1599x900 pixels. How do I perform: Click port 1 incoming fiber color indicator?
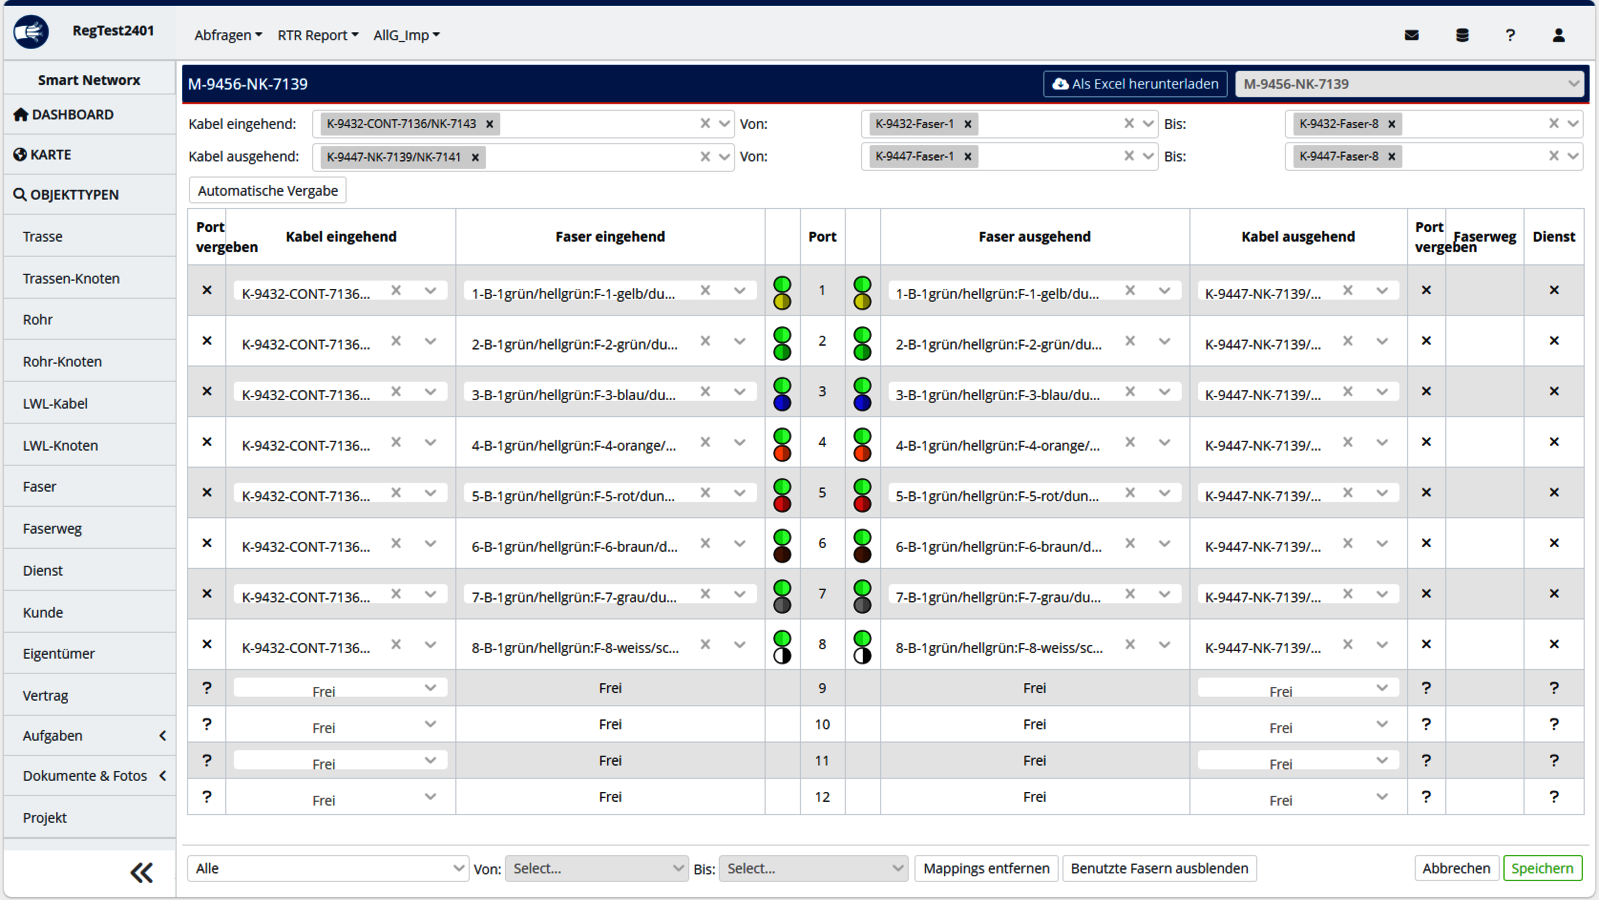point(782,292)
